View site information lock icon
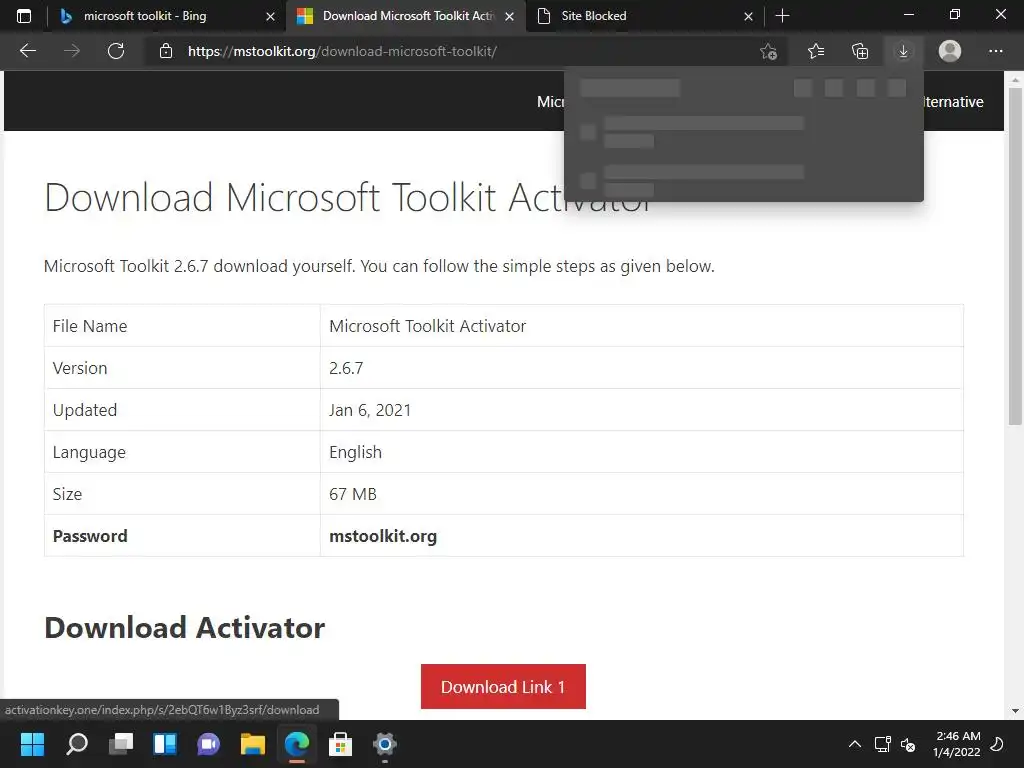This screenshot has height=768, width=1024. click(166, 51)
